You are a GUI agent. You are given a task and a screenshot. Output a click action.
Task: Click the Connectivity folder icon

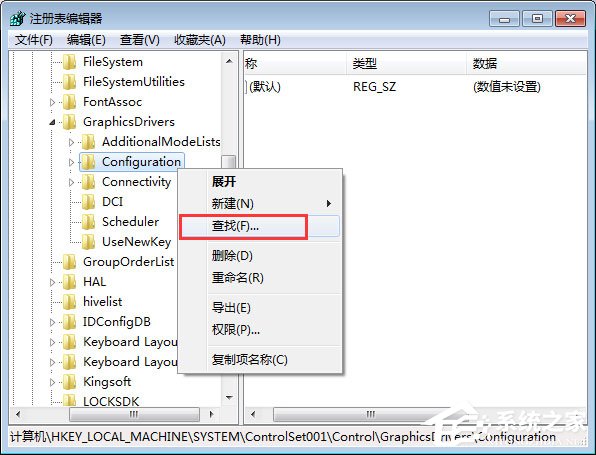click(89, 182)
